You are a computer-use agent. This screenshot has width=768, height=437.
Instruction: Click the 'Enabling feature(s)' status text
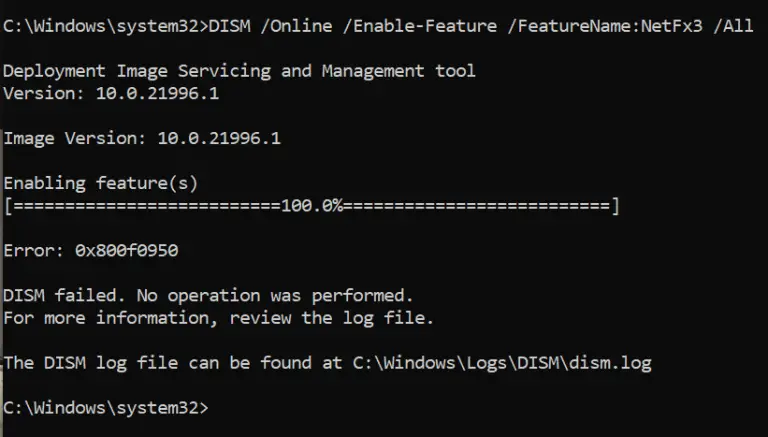coord(101,183)
